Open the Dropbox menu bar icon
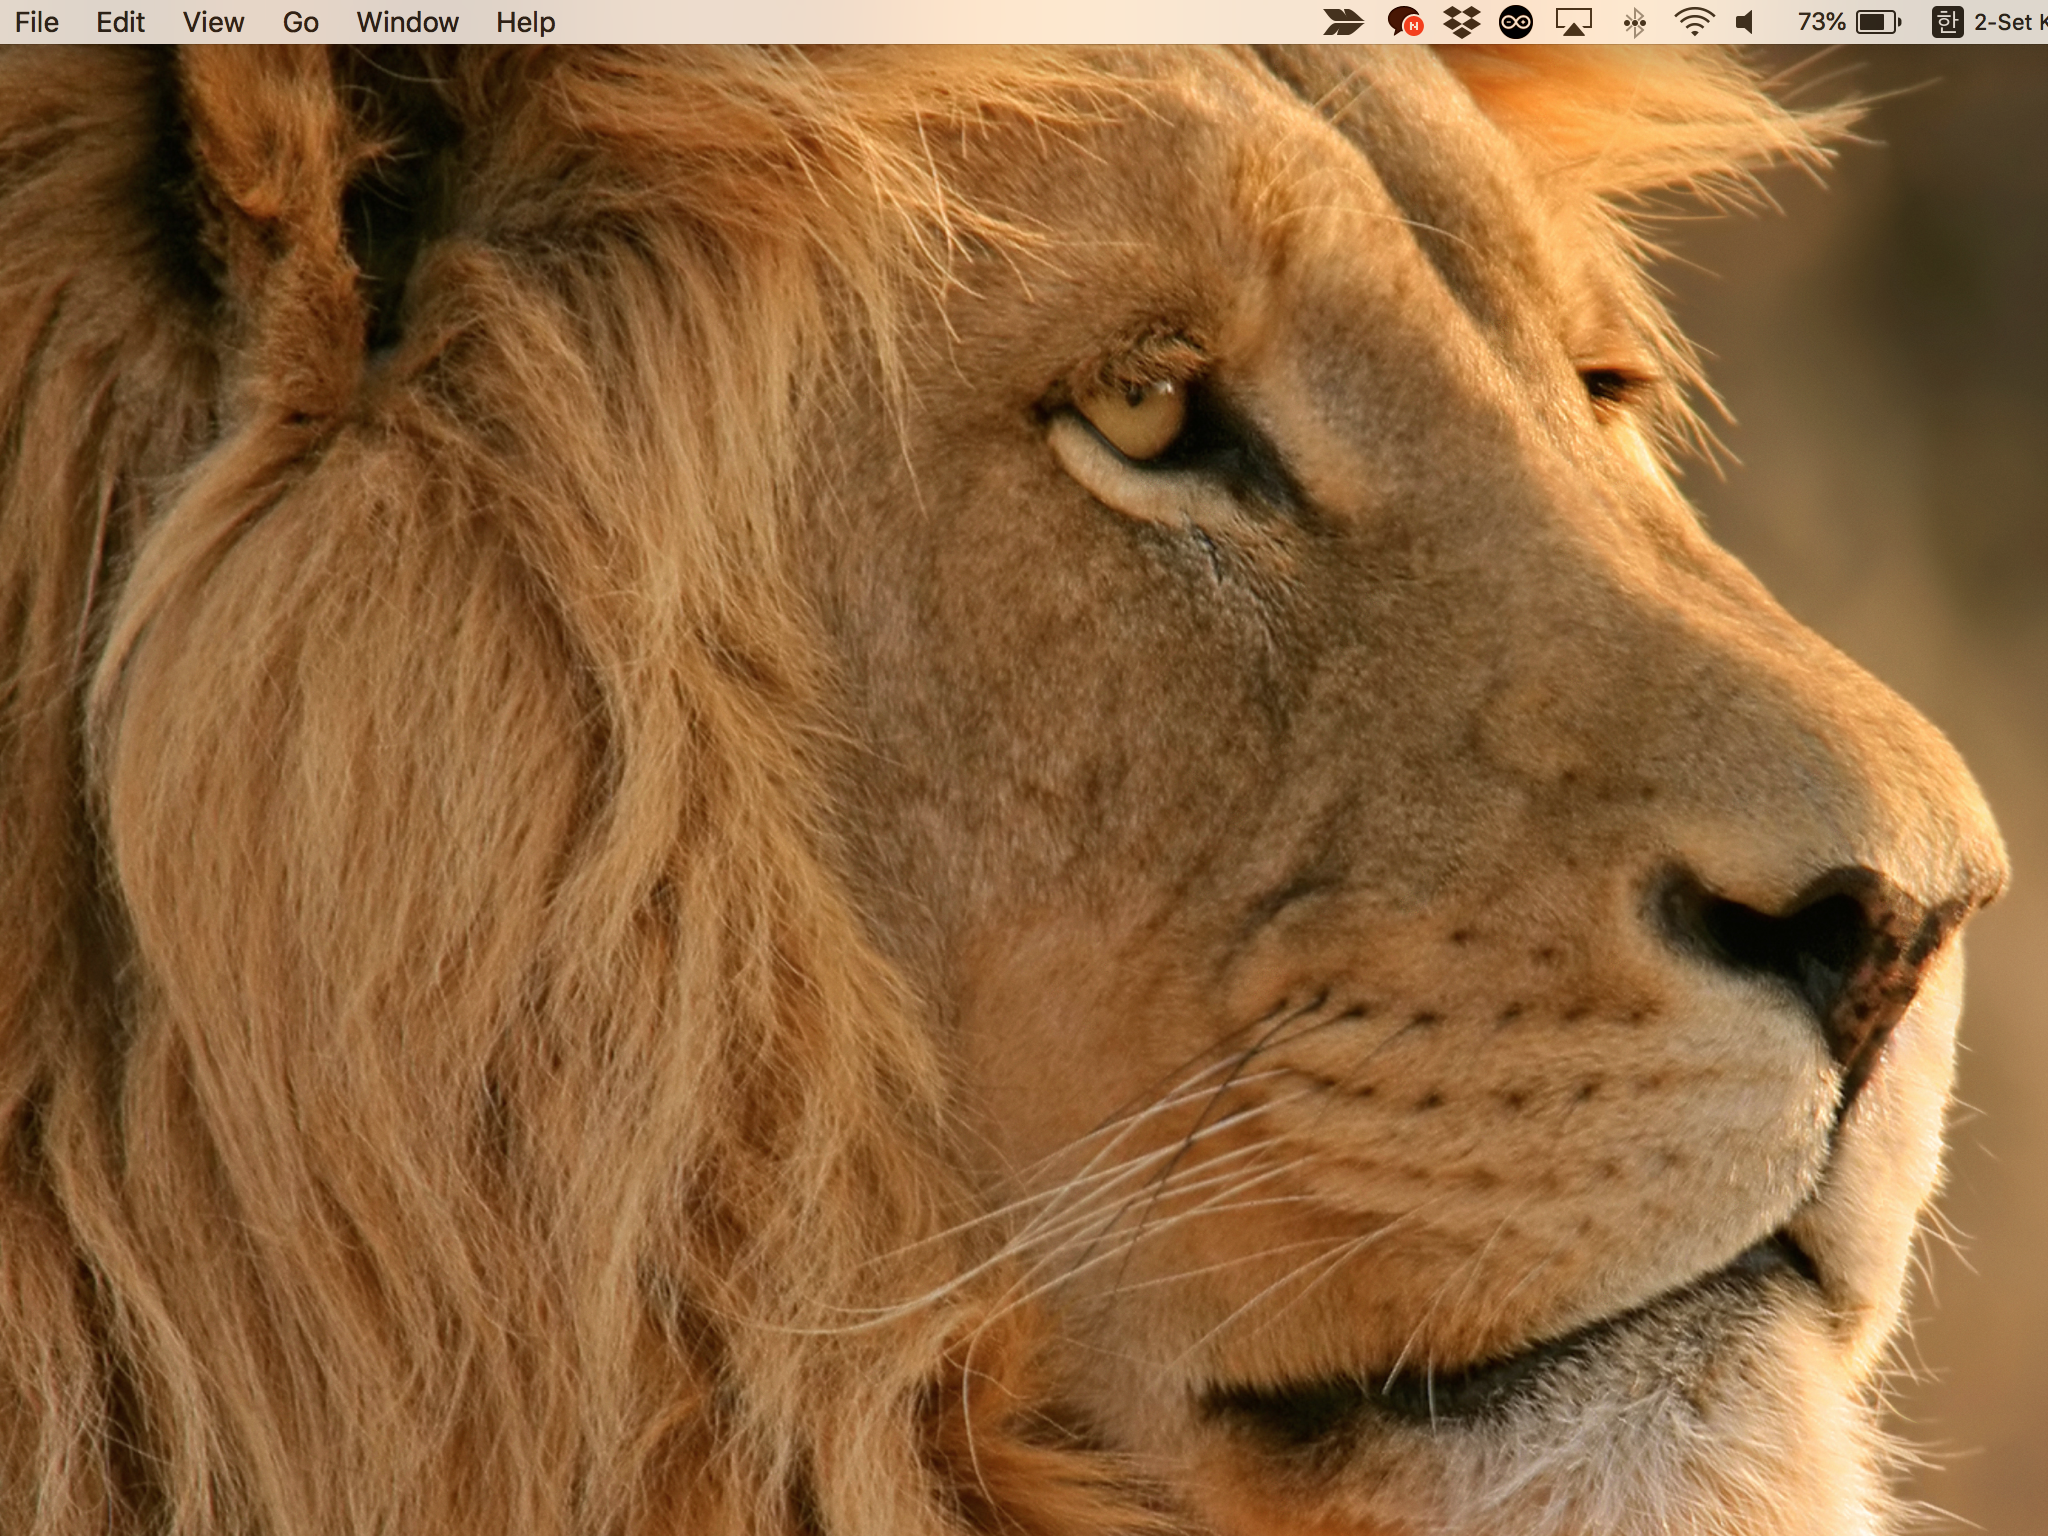The height and width of the screenshot is (1536, 2048). coord(1461,22)
